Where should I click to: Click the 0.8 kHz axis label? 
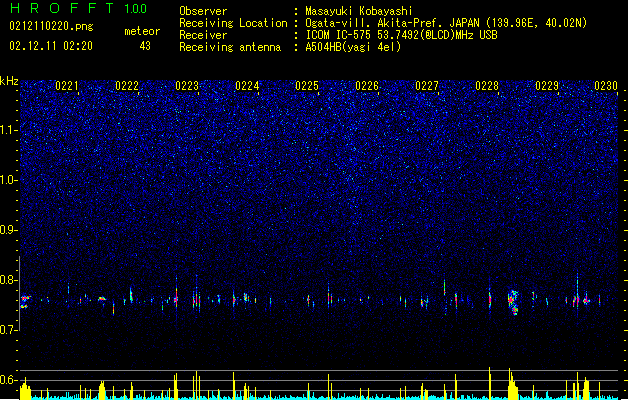(x=9, y=280)
